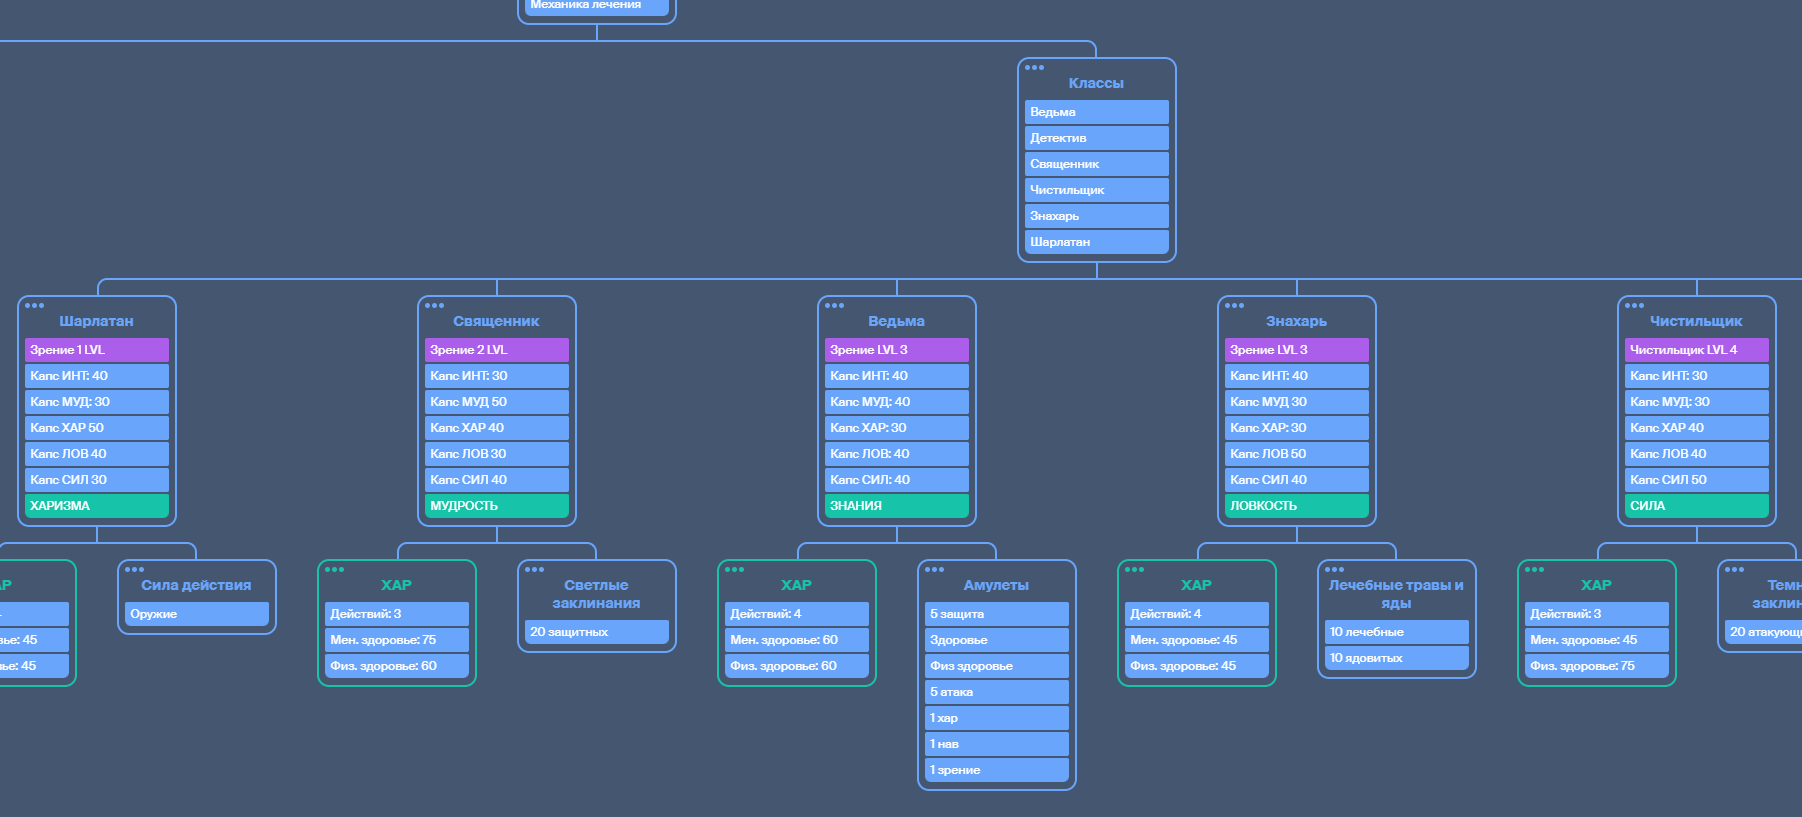Select Шарлатан item in Классы list
The width and height of the screenshot is (1802, 817).
click(1096, 242)
